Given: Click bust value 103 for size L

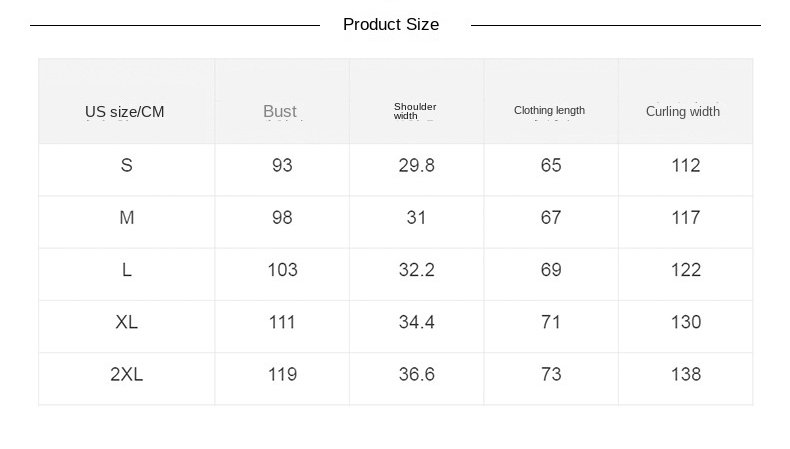Looking at the screenshot, I should pos(282,270).
